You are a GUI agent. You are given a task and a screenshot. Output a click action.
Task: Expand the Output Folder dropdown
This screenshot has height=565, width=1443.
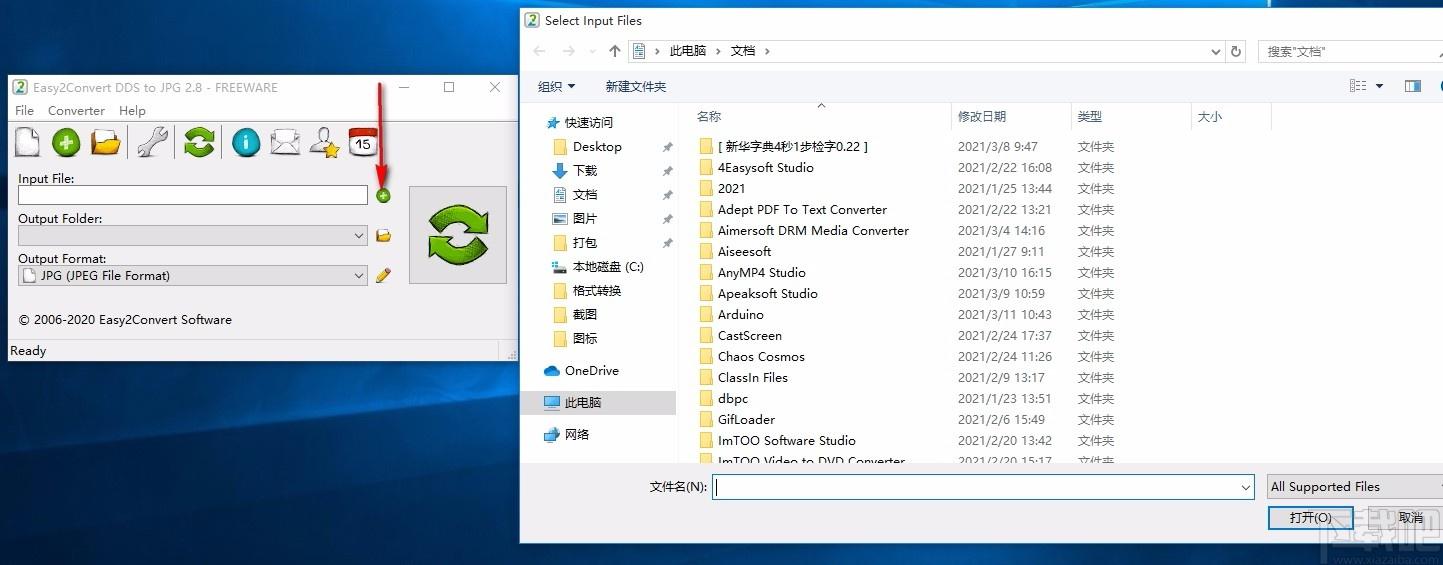point(359,236)
